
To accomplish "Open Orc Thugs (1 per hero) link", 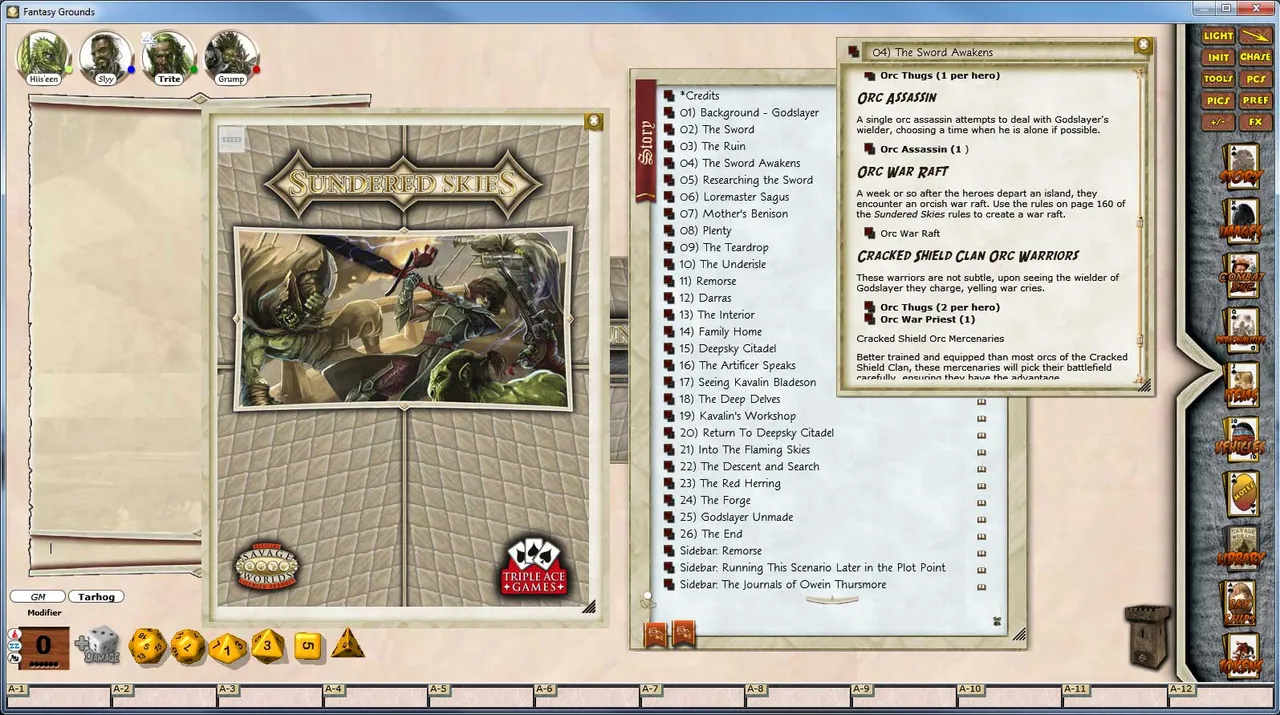I will (x=940, y=75).
